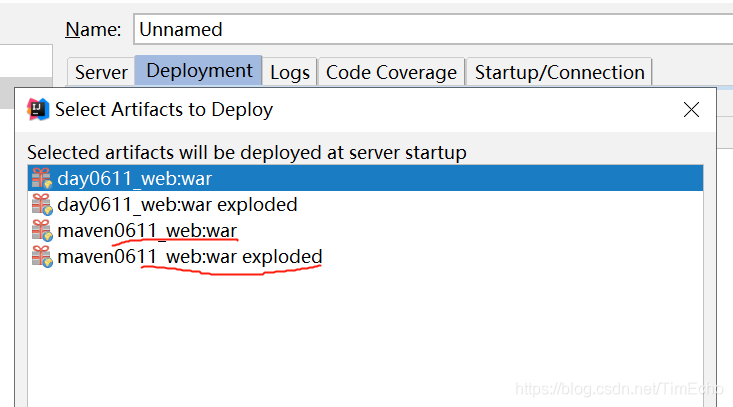Viewport: 733px width, 407px height.
Task: Select the maven0611_web:war row
Action: tap(365, 230)
